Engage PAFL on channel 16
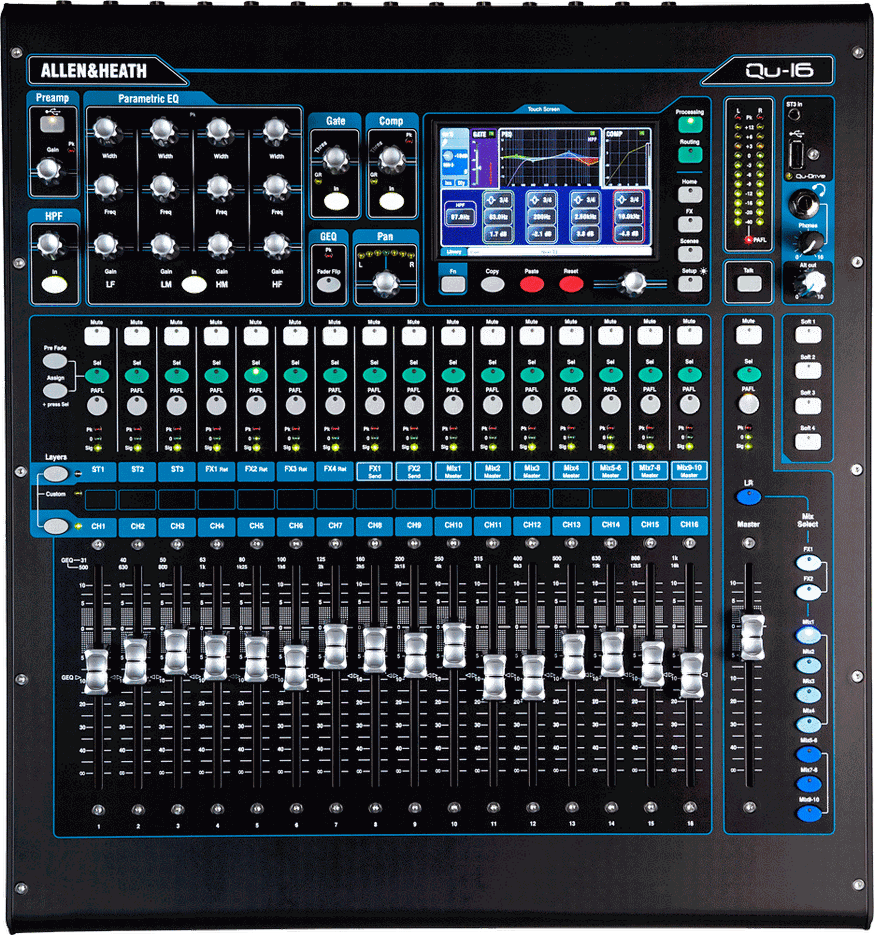This screenshot has height=935, width=874. (689, 404)
